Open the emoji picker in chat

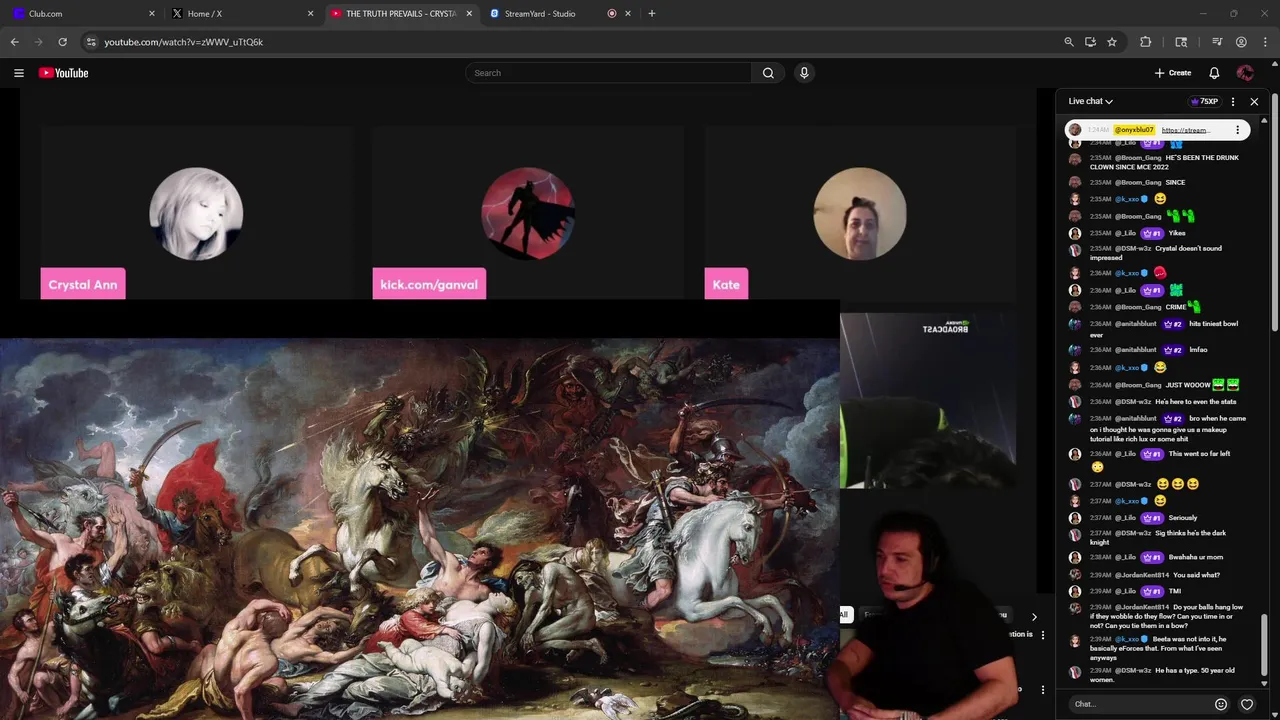[1221, 704]
